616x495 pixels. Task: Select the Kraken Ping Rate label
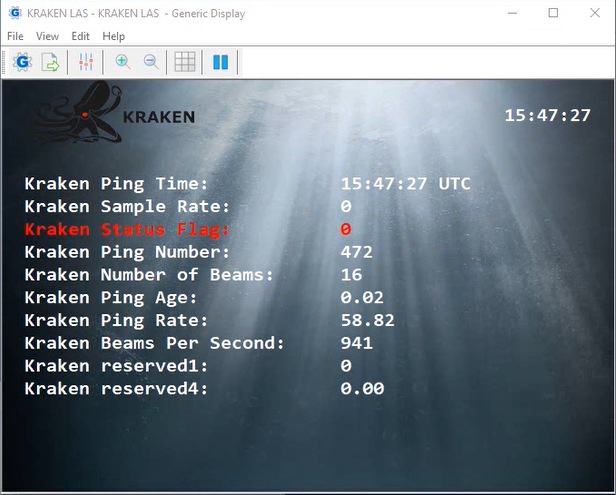coord(116,321)
